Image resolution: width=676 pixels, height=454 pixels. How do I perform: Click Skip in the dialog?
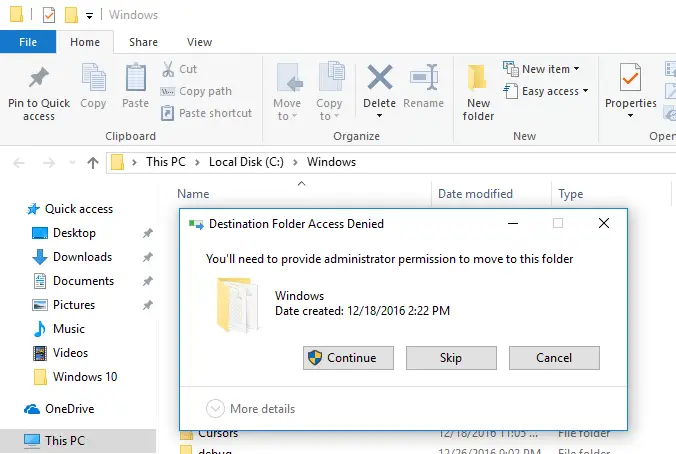(451, 358)
